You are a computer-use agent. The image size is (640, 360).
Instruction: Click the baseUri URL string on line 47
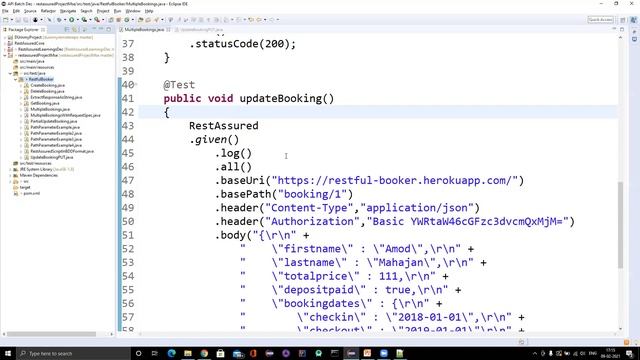click(395, 180)
